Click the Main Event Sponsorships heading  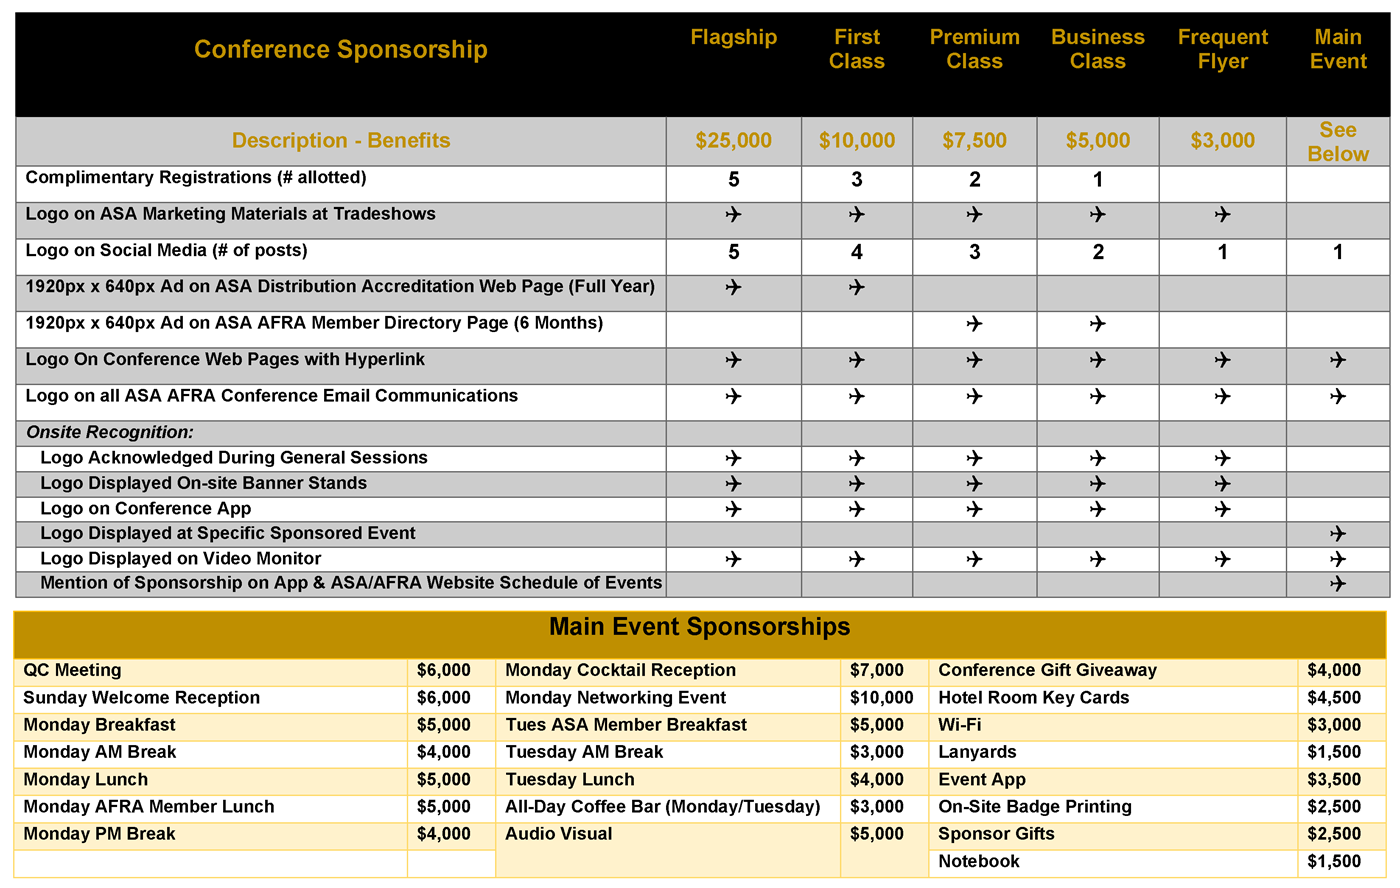(699, 627)
